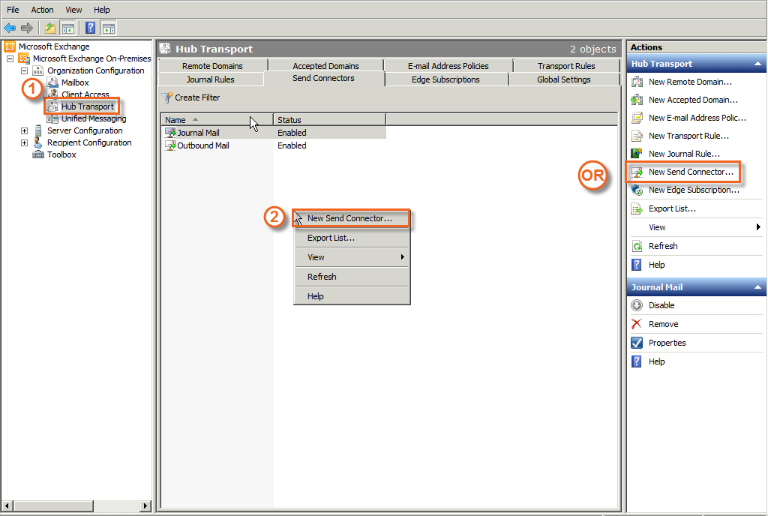Click Disable for Journal Mail
The width and height of the screenshot is (768, 516).
coord(661,305)
